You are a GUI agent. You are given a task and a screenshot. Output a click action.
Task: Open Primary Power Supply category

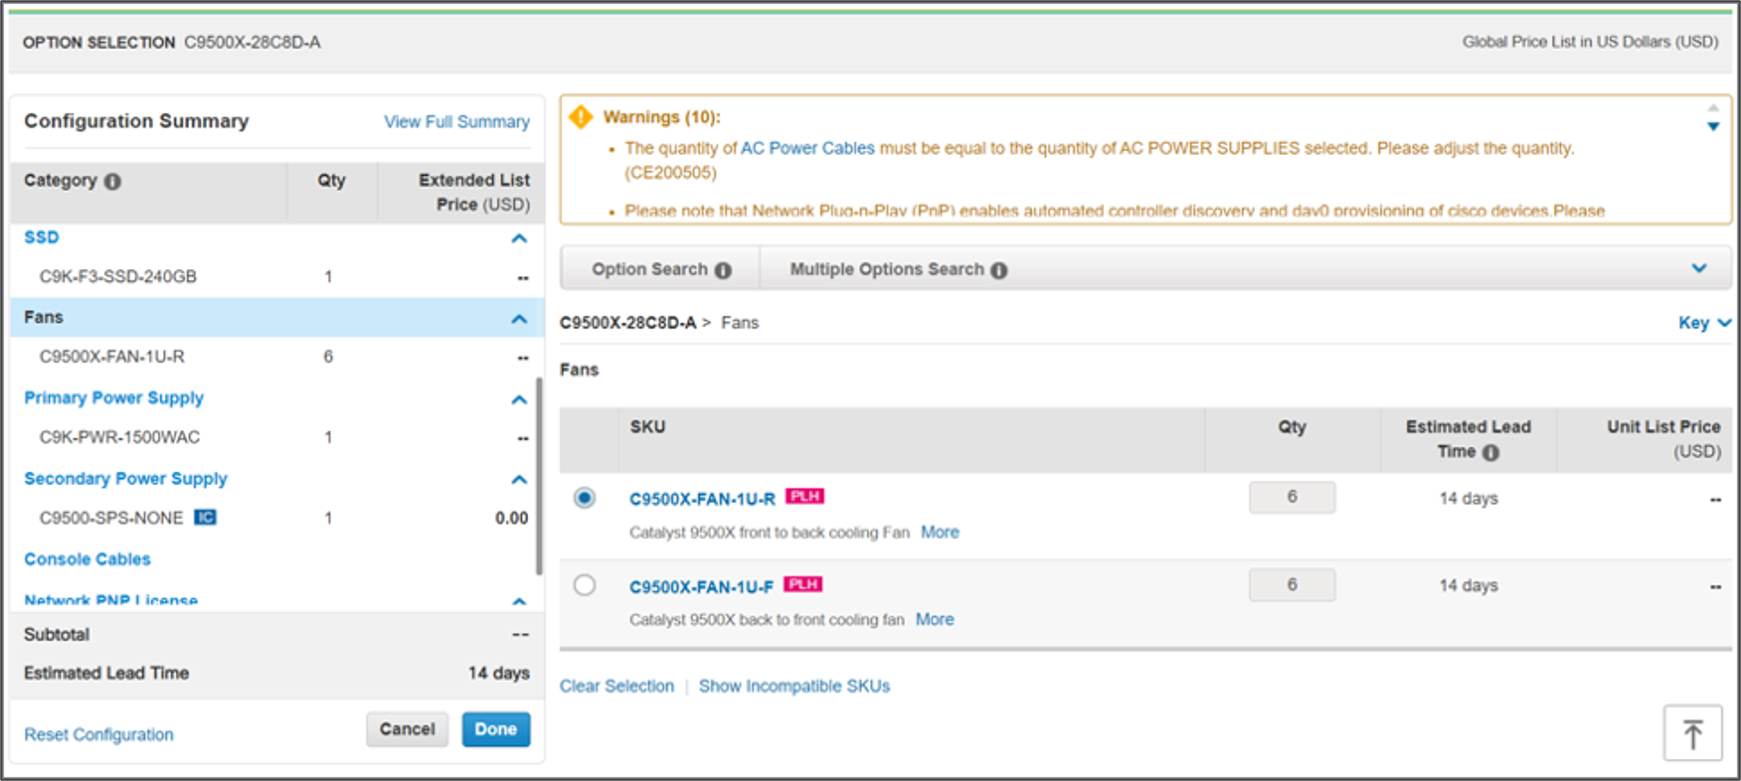114,398
